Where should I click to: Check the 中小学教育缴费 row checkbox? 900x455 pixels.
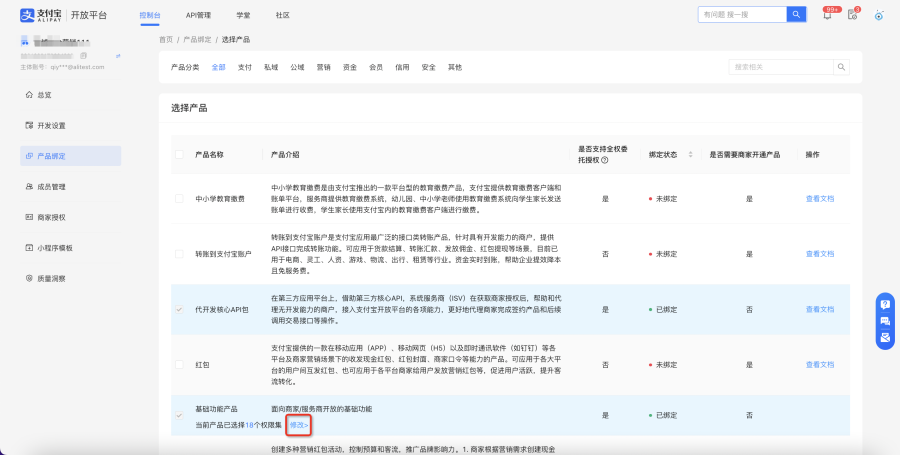click(180, 199)
